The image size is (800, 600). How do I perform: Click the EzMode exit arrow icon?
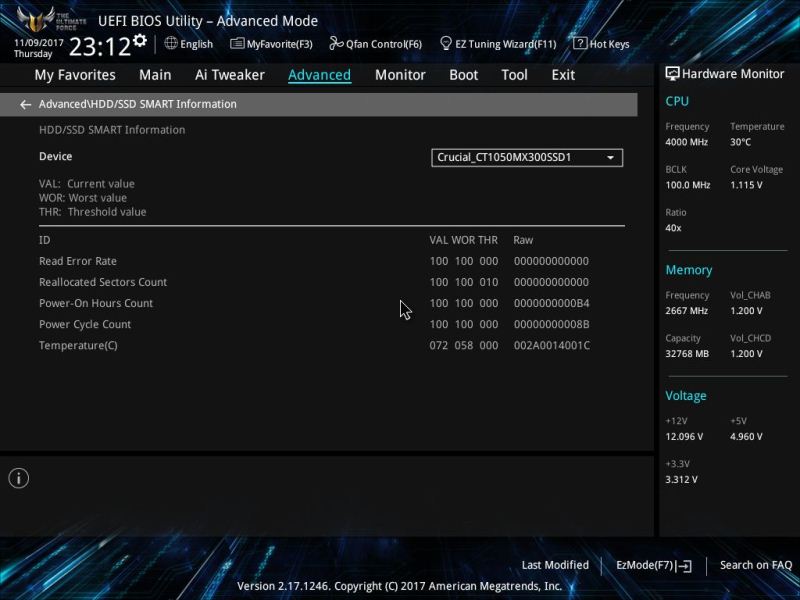tap(685, 565)
